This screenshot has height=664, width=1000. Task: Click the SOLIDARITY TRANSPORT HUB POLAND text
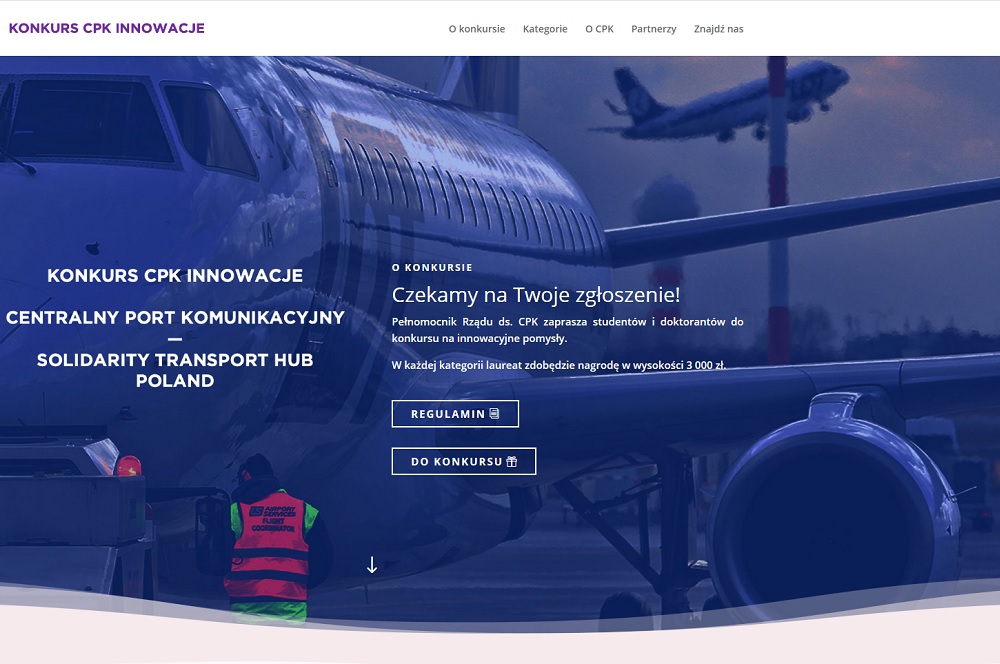tap(175, 370)
